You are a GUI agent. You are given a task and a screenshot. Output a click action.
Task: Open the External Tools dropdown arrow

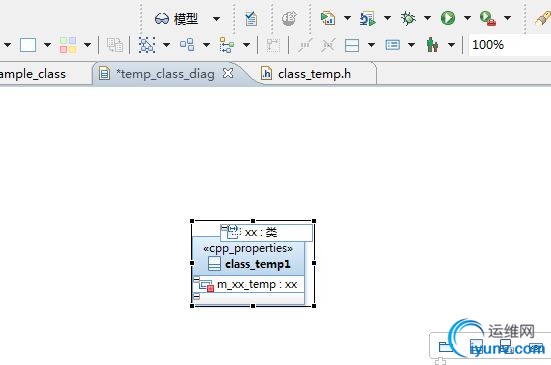coord(507,18)
